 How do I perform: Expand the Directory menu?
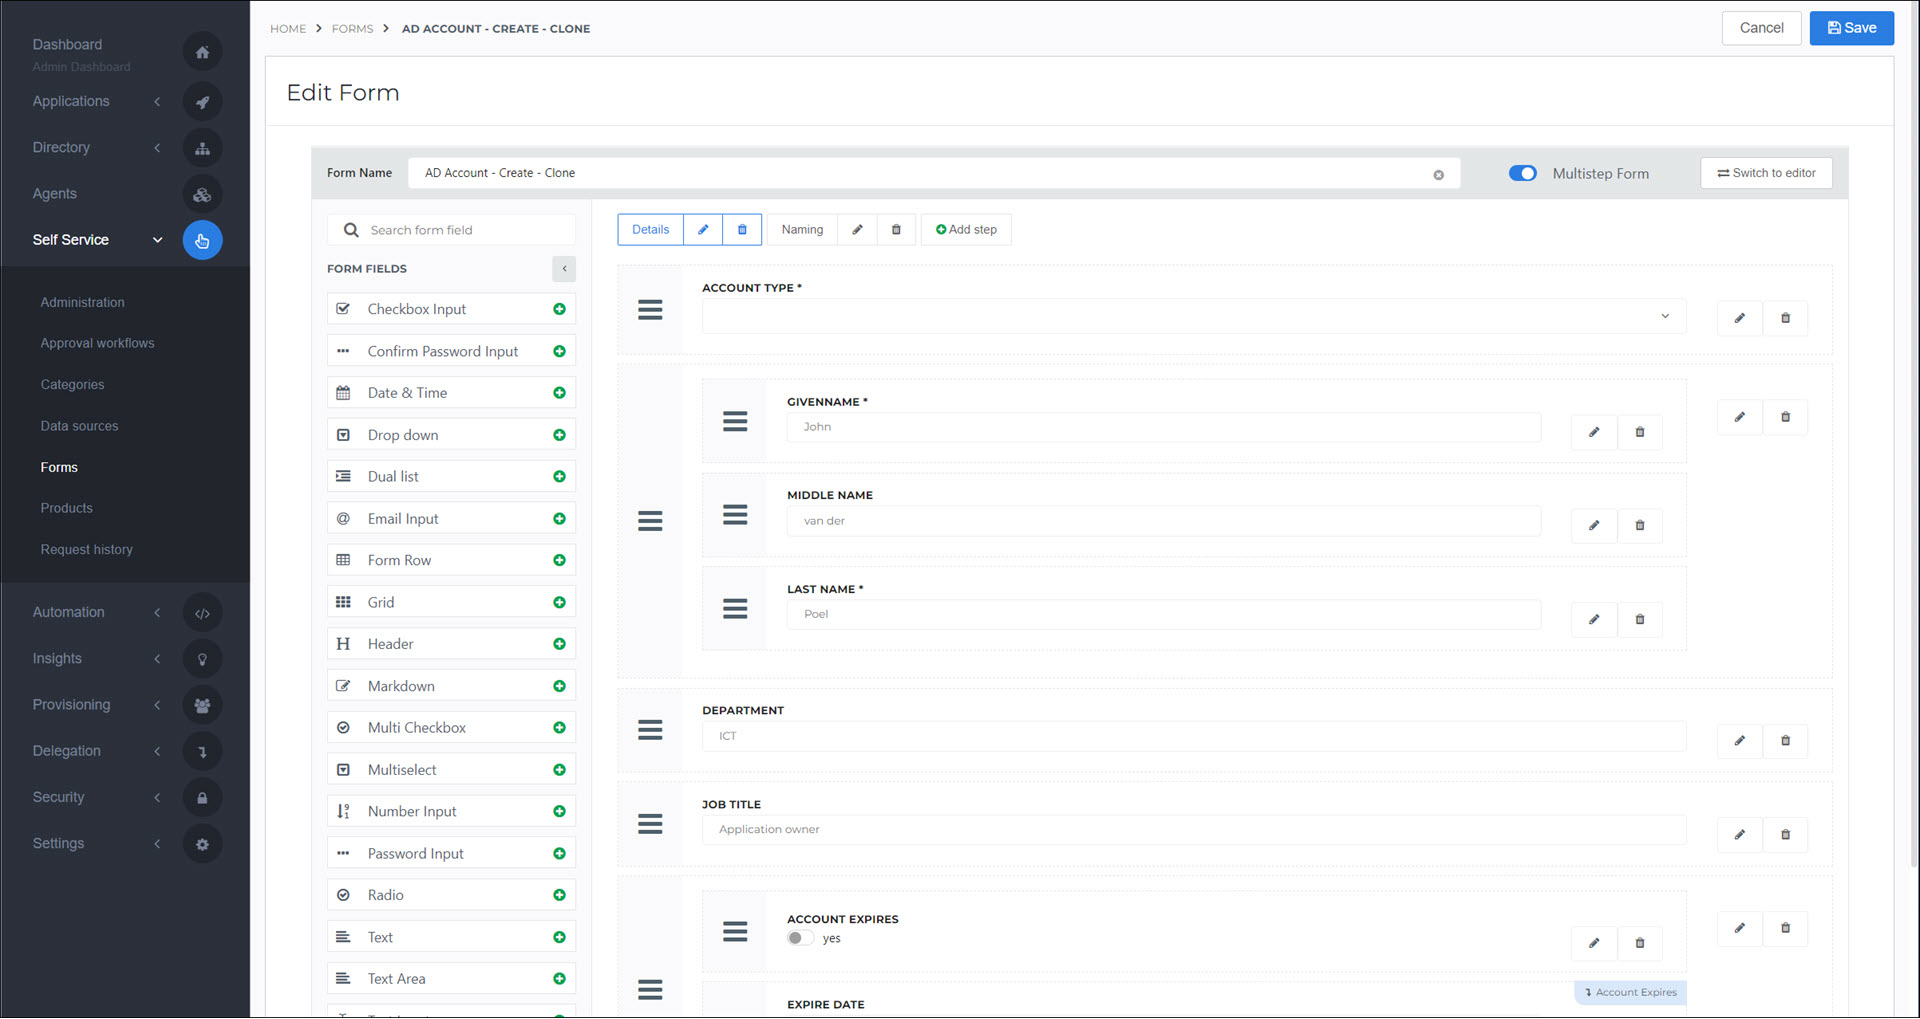[157, 148]
